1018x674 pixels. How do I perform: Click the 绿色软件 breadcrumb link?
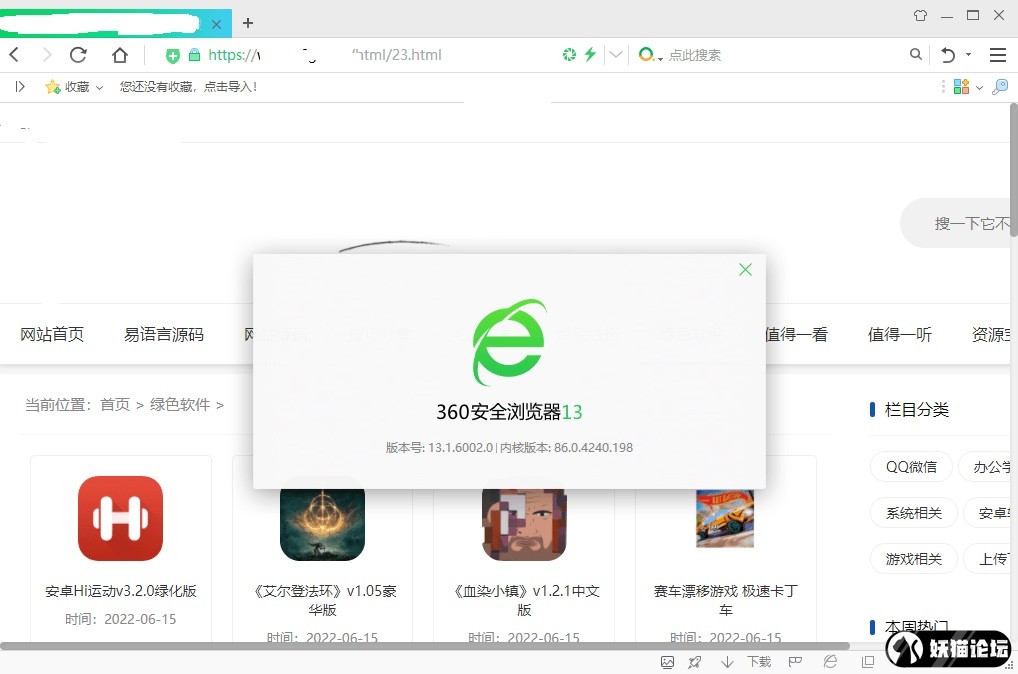point(180,405)
